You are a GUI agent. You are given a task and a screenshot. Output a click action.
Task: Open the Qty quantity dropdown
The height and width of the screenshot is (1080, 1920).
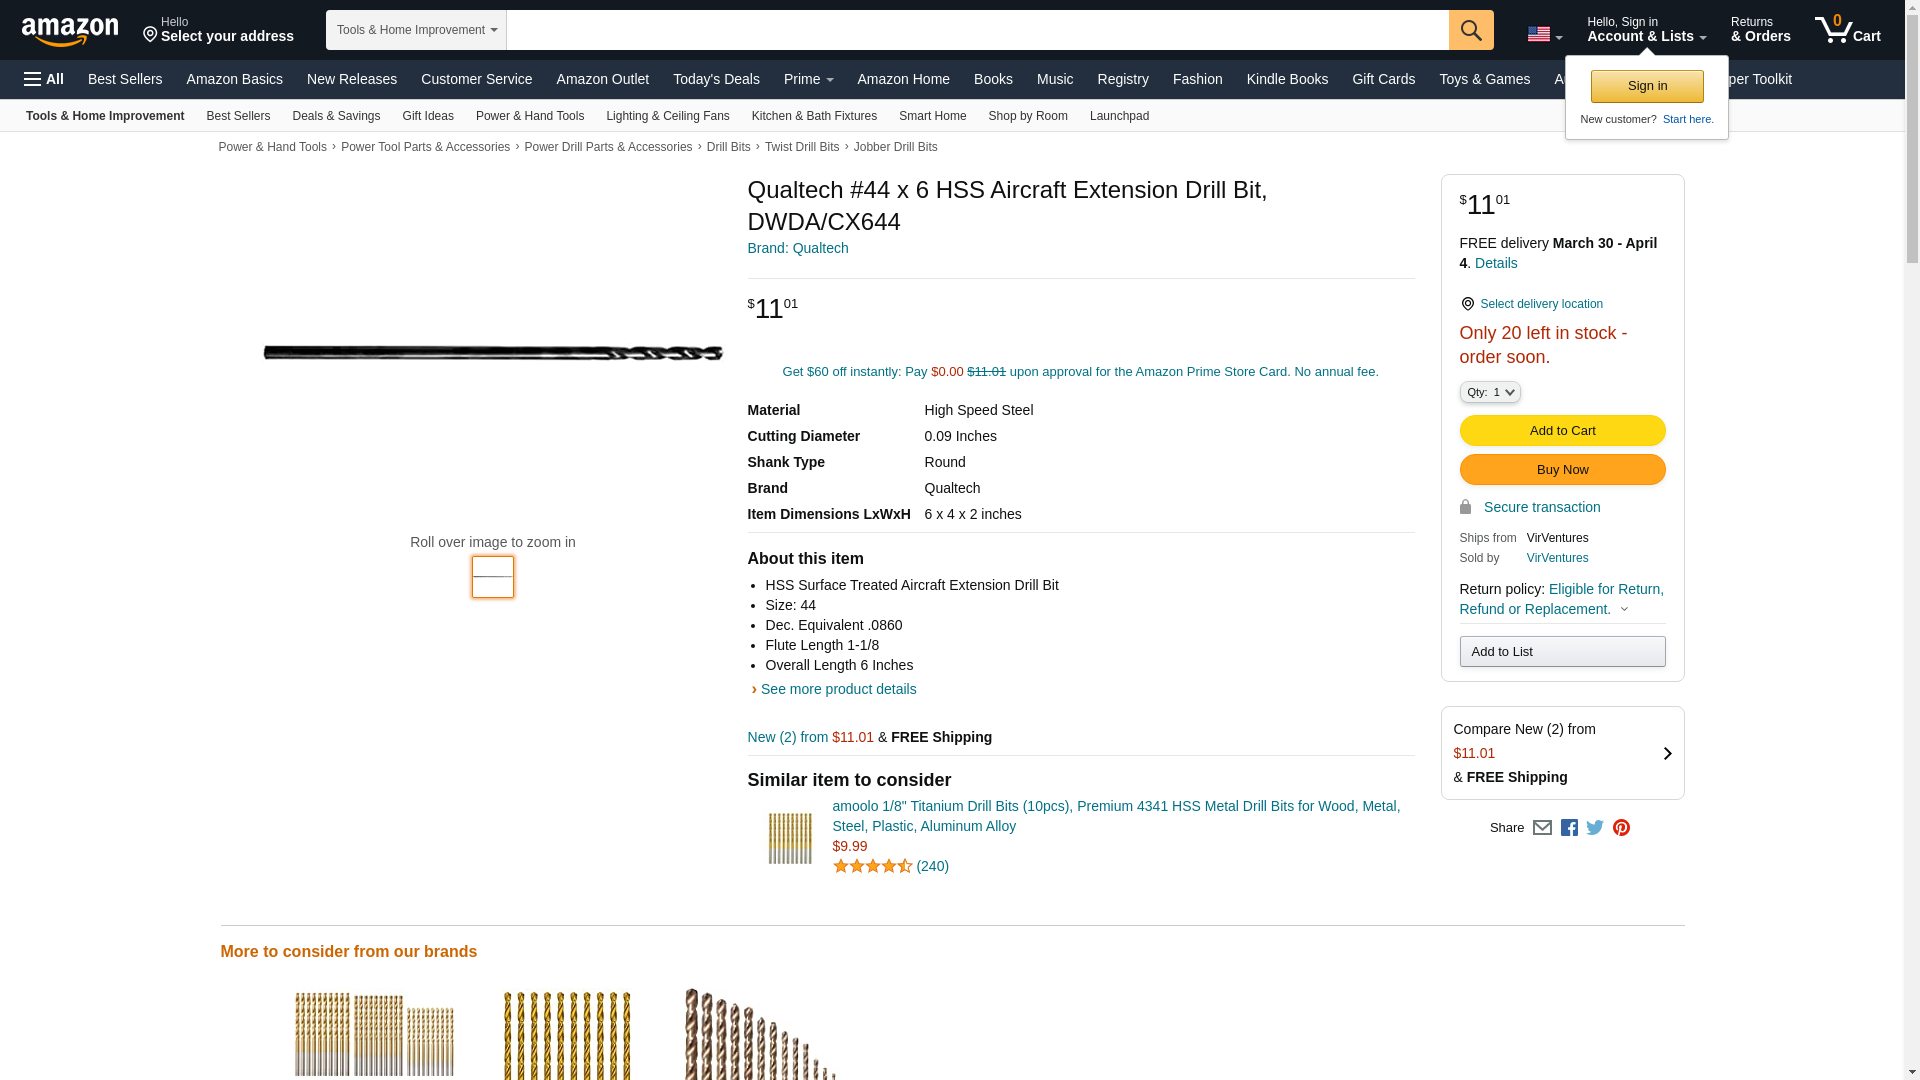click(x=1489, y=393)
